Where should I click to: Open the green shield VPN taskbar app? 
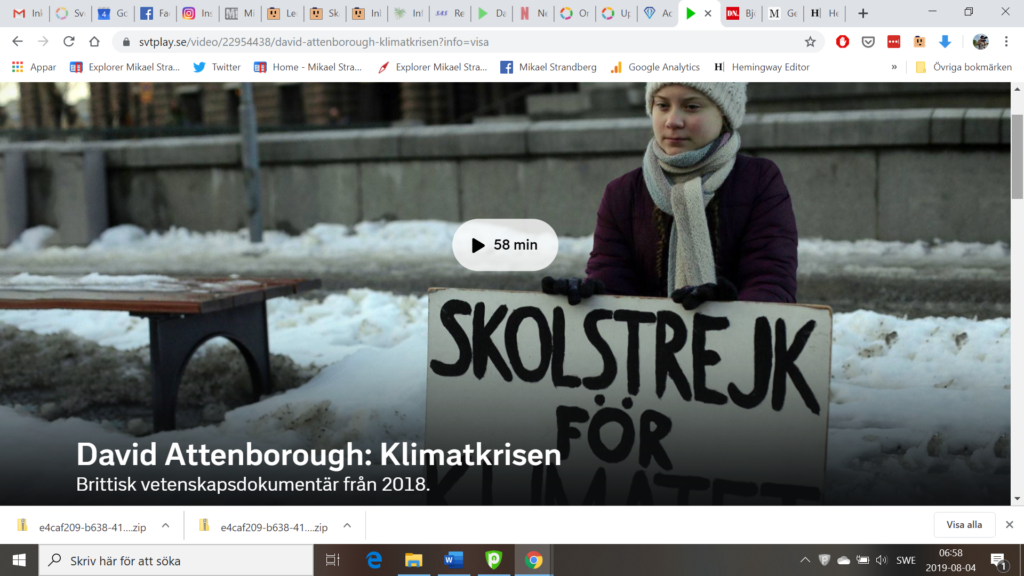pyautogui.click(x=494, y=560)
